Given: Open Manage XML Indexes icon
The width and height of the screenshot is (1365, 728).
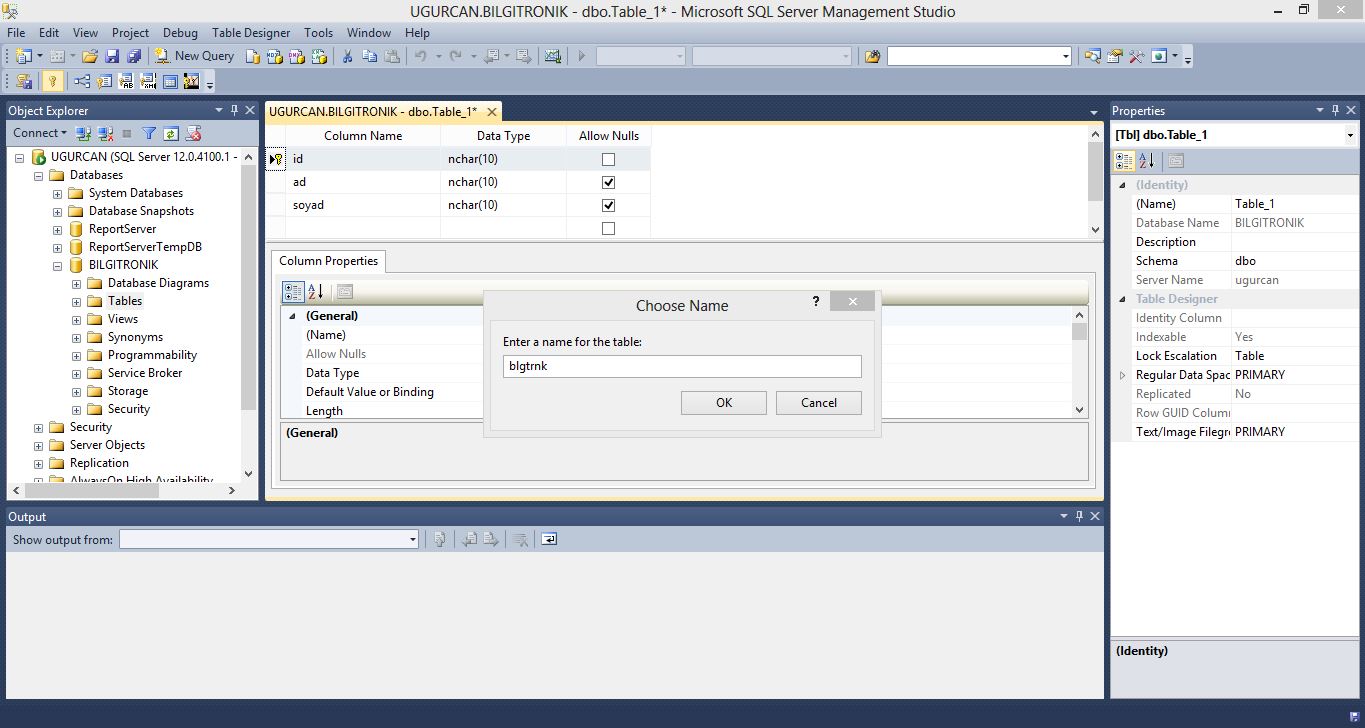Looking at the screenshot, I should 148,82.
